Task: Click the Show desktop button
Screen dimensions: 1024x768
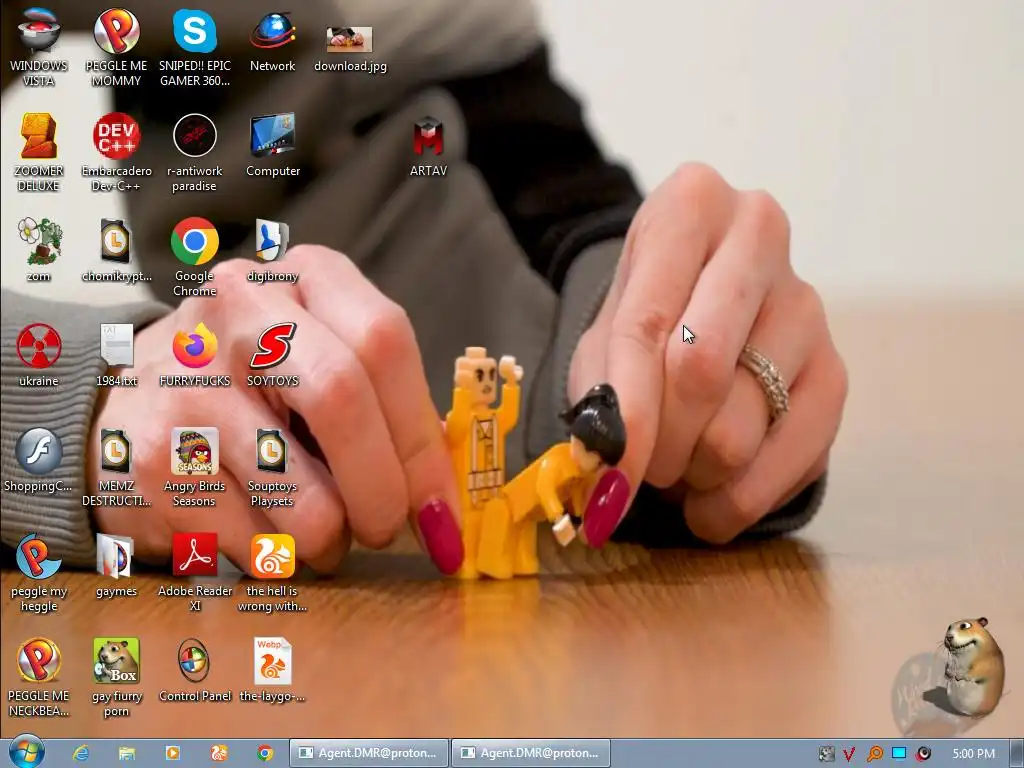Action: [x=1016, y=753]
